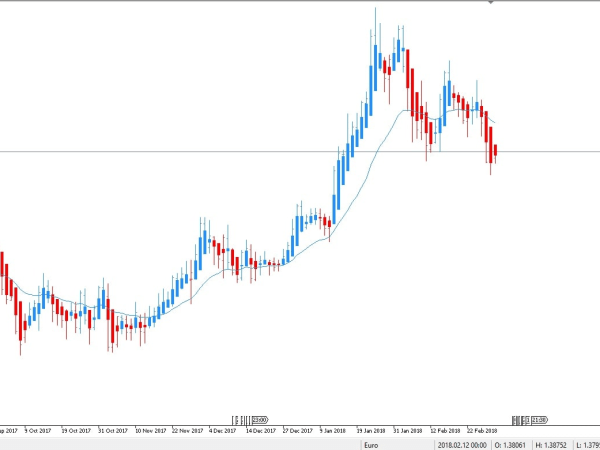Select the horizontal gray price level line
This screenshot has height=450, width=600.
click(x=150, y=151)
